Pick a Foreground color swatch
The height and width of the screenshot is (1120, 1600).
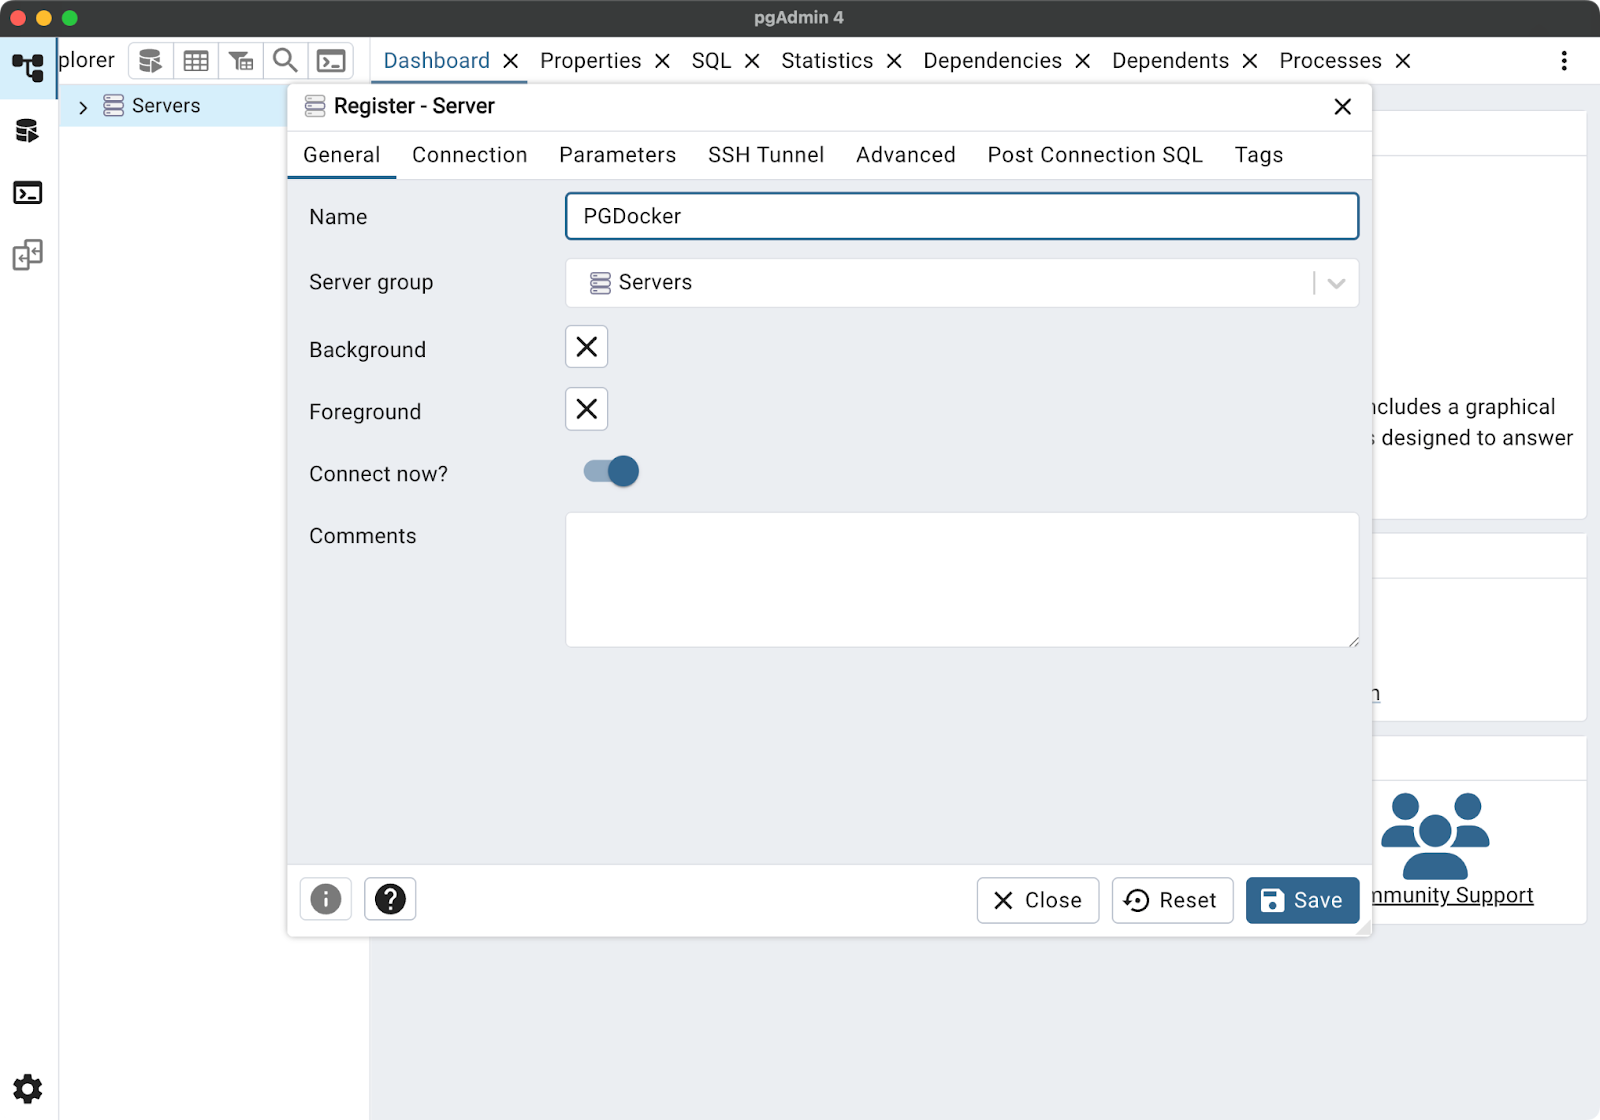coord(587,409)
